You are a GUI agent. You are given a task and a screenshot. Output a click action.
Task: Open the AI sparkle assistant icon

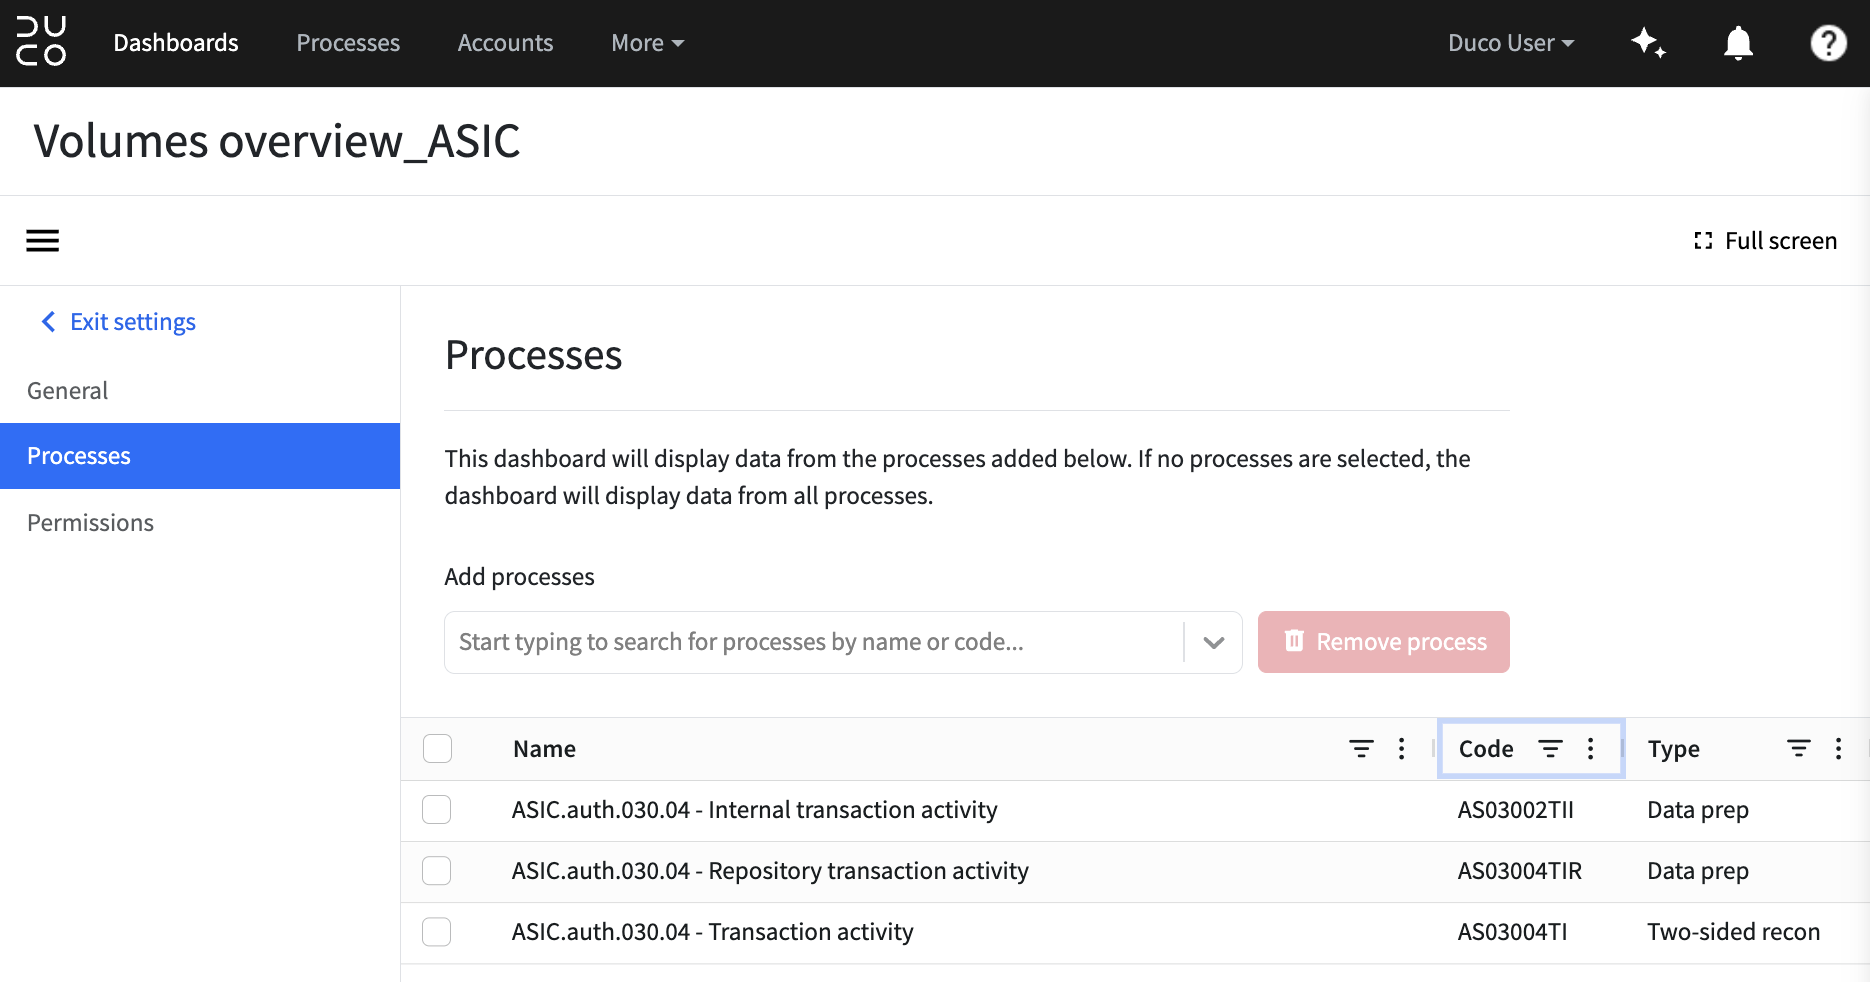[1648, 43]
